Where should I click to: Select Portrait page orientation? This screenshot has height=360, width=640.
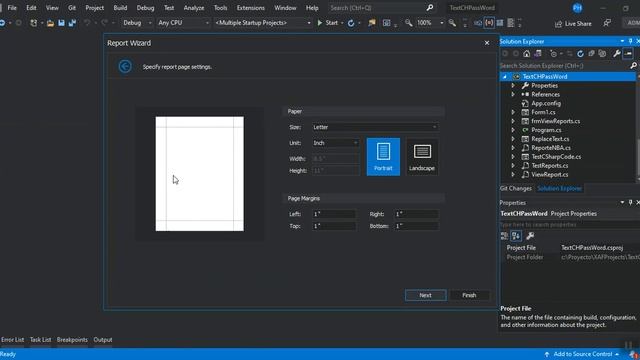[383, 157]
